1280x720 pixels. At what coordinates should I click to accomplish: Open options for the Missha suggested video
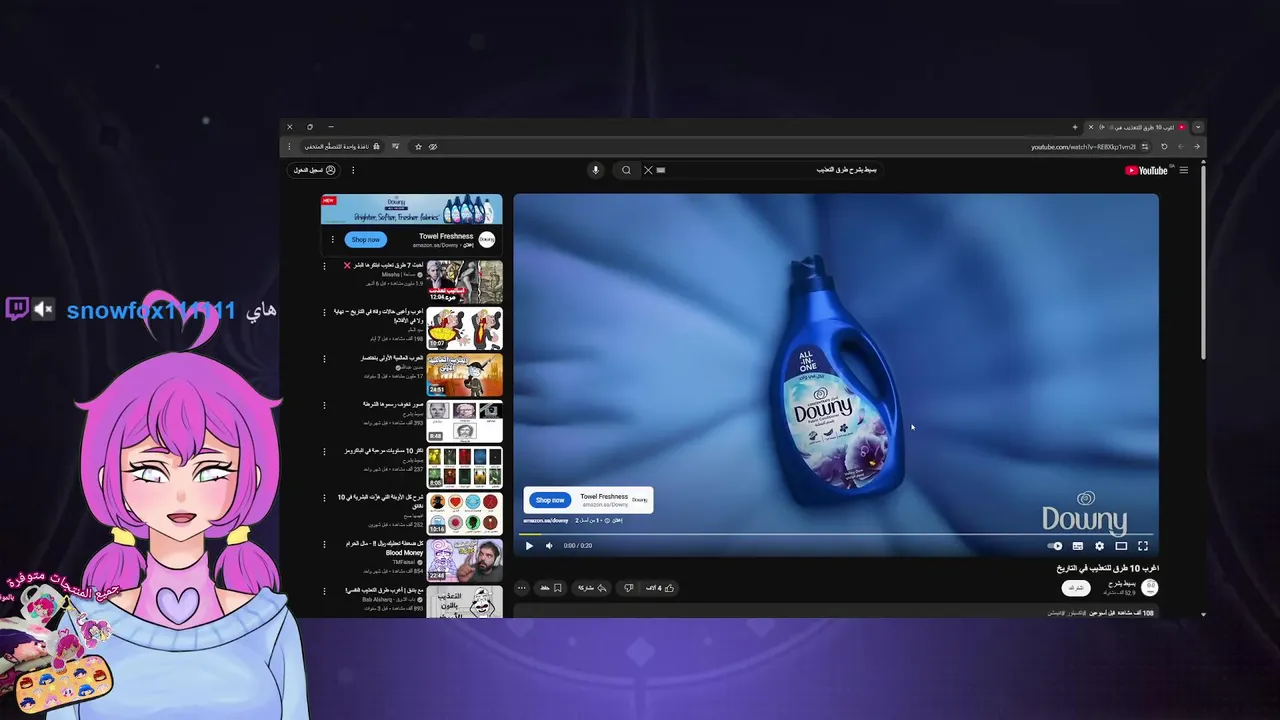pyautogui.click(x=324, y=266)
